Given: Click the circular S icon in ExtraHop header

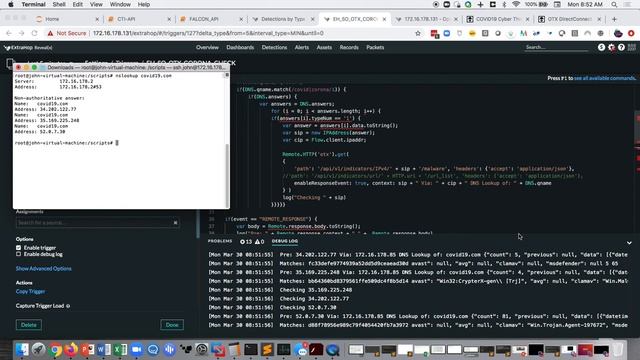Looking at the screenshot, I should click(x=601, y=47).
